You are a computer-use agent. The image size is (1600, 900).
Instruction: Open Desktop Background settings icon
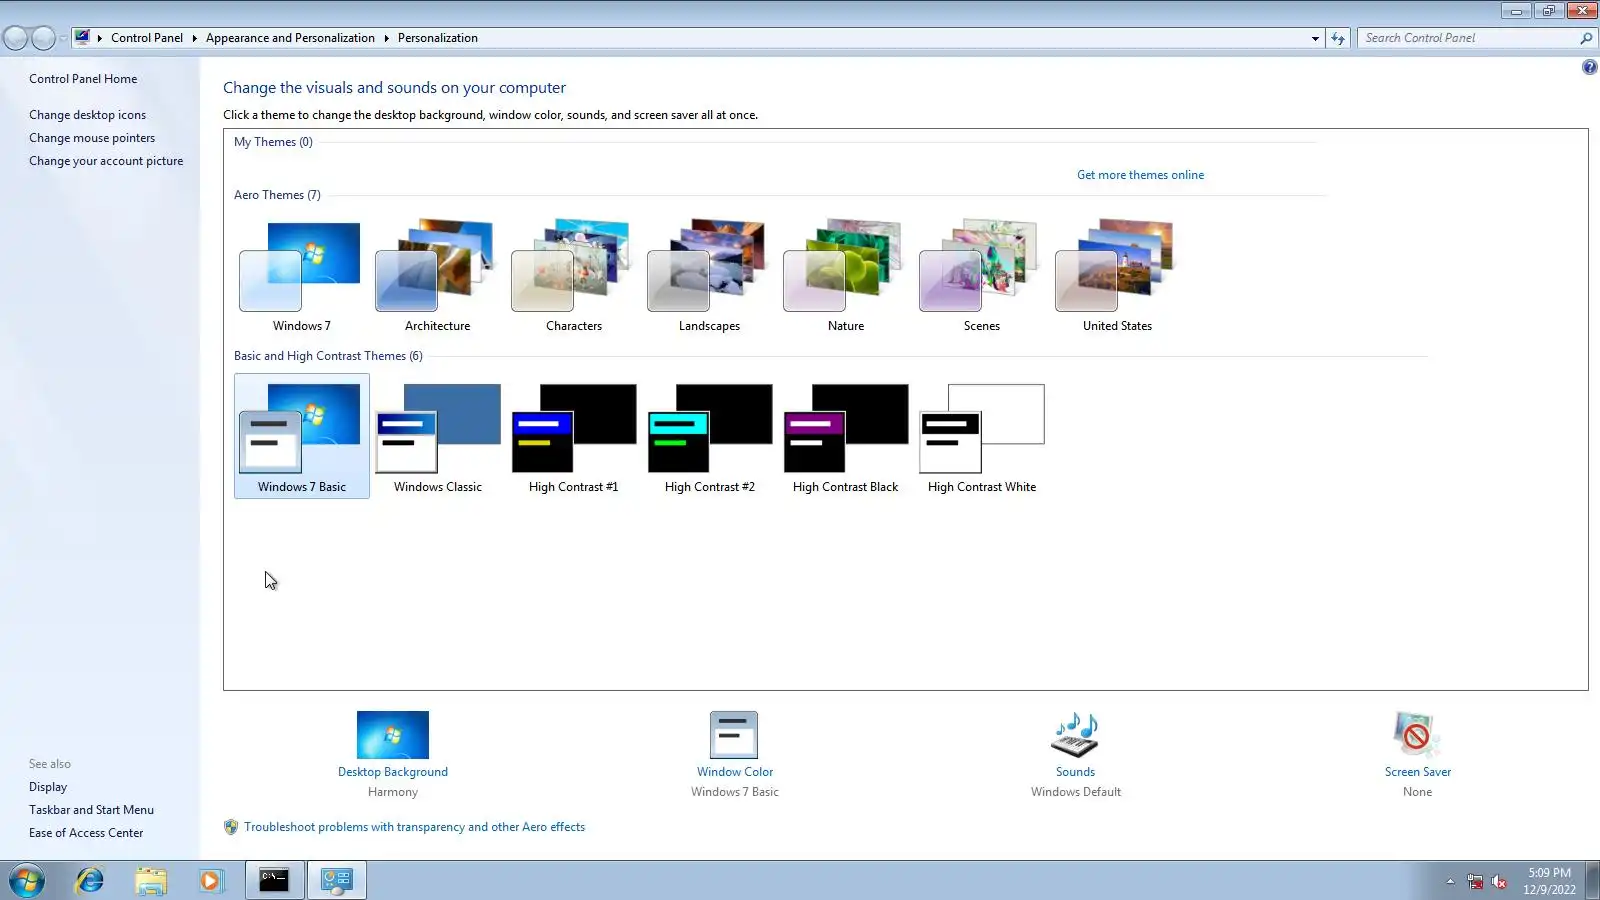tap(393, 735)
